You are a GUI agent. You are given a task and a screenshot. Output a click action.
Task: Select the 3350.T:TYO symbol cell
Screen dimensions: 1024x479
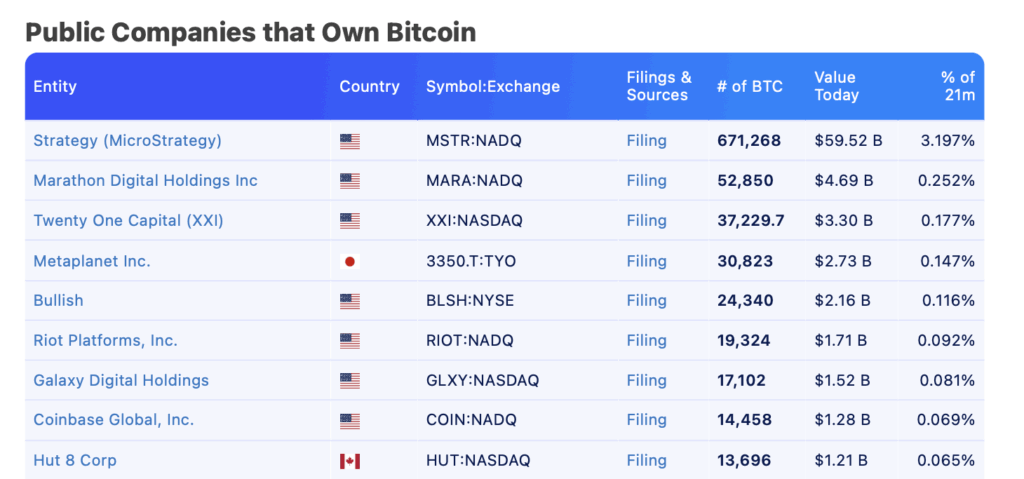coord(471,261)
